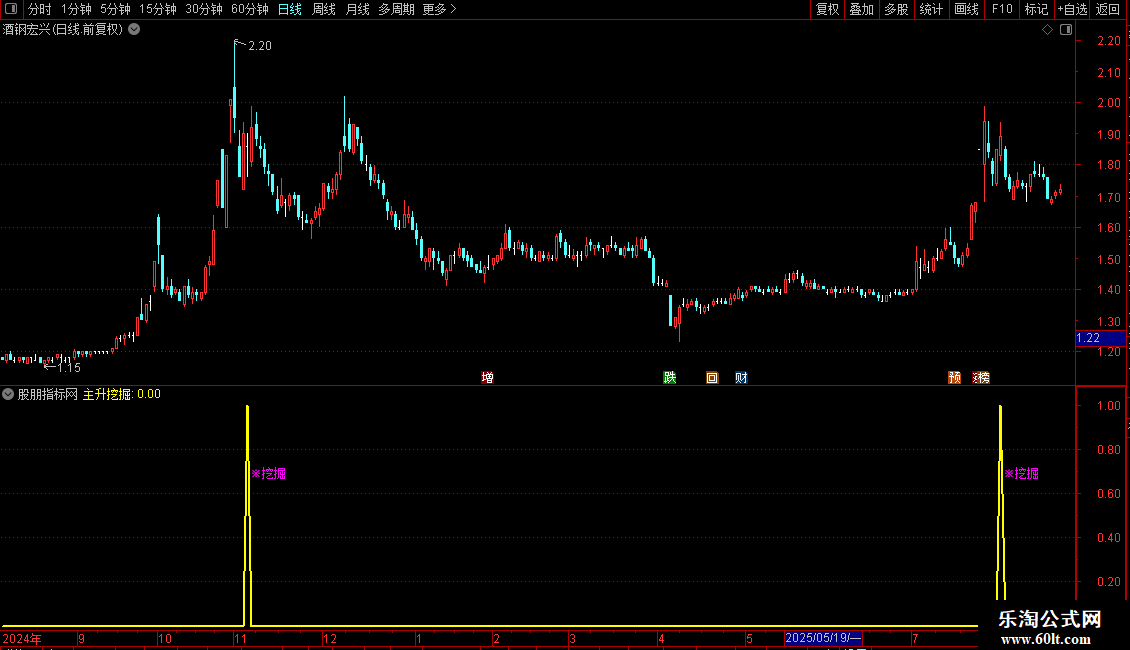The height and width of the screenshot is (650, 1130).
Task: Click the 1.22 current price tag
Action: [1100, 338]
